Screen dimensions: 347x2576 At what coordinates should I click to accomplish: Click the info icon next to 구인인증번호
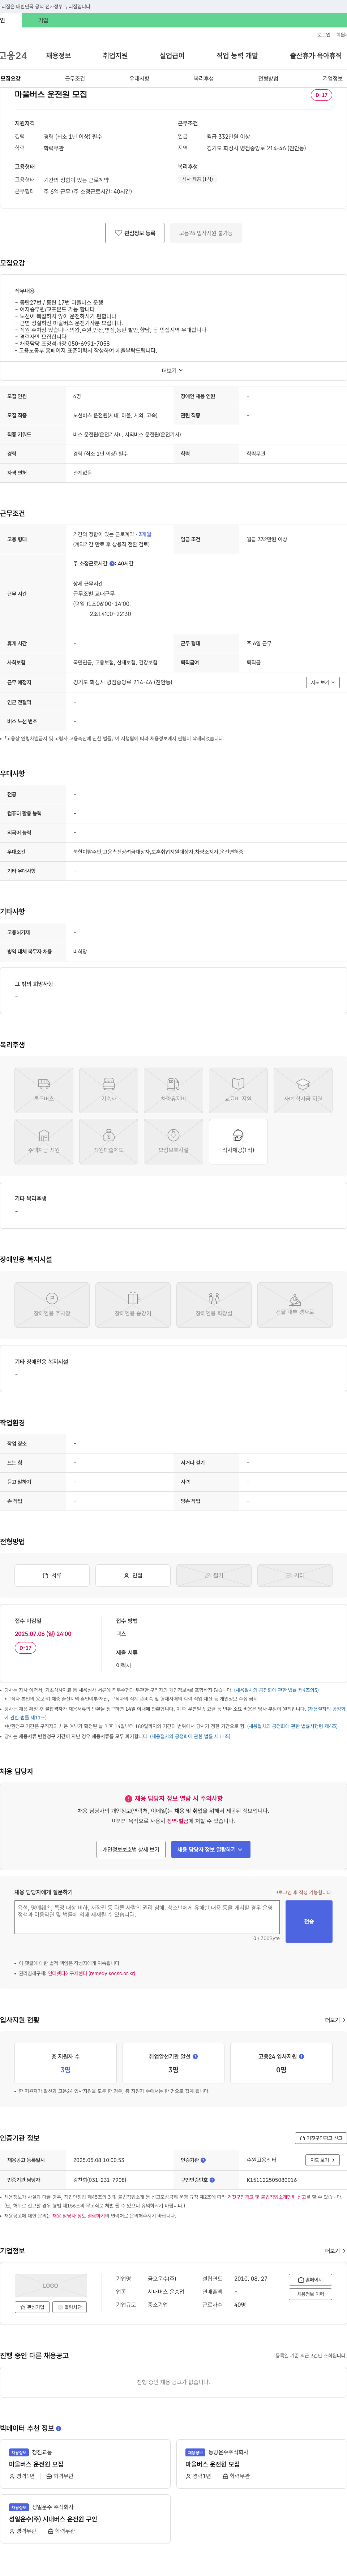coord(212,2180)
